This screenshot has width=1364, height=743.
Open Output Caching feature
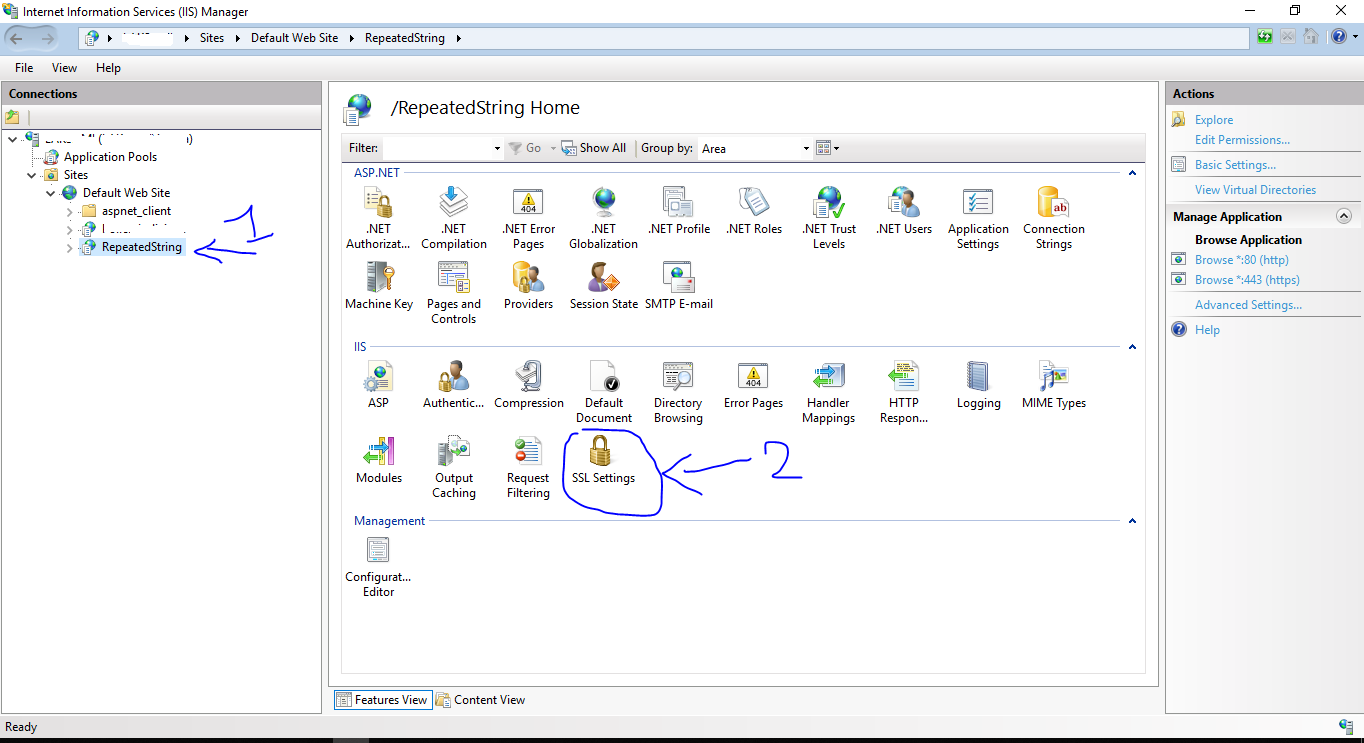click(454, 467)
